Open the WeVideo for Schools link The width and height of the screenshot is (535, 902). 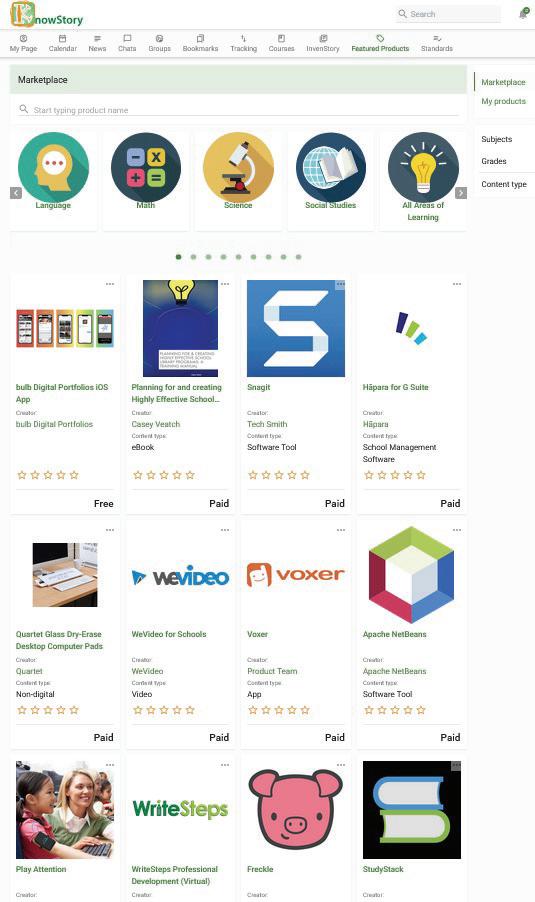(x=169, y=634)
